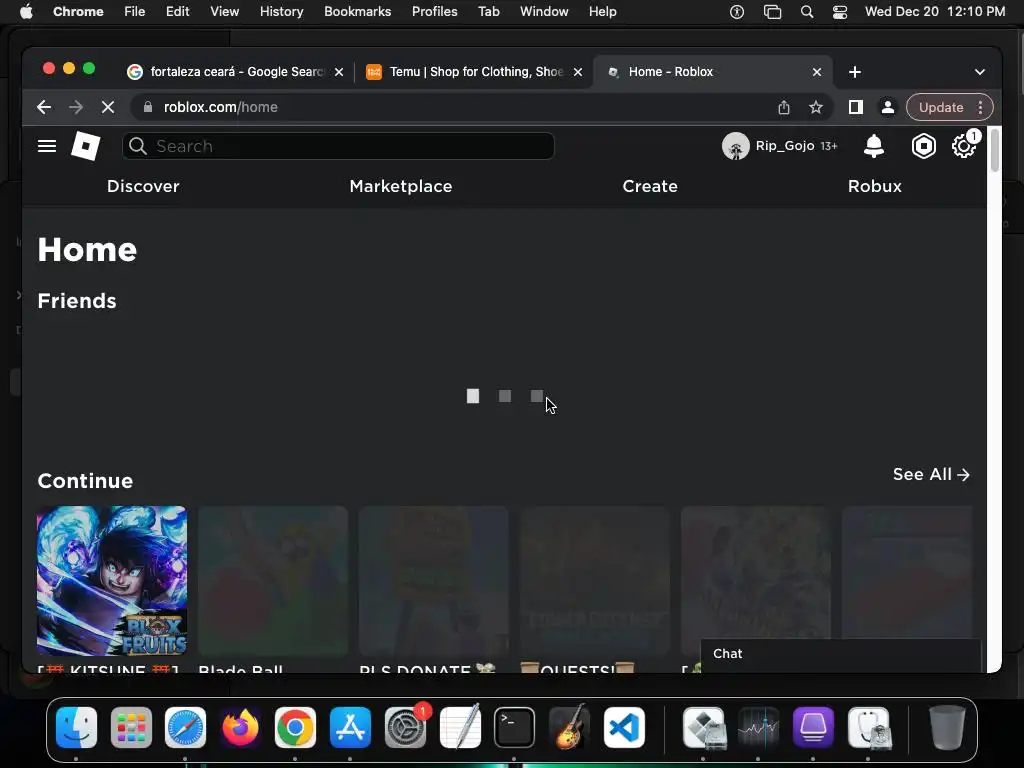
Task: Click the Rip_Gojo avatar picture
Action: pos(735,146)
